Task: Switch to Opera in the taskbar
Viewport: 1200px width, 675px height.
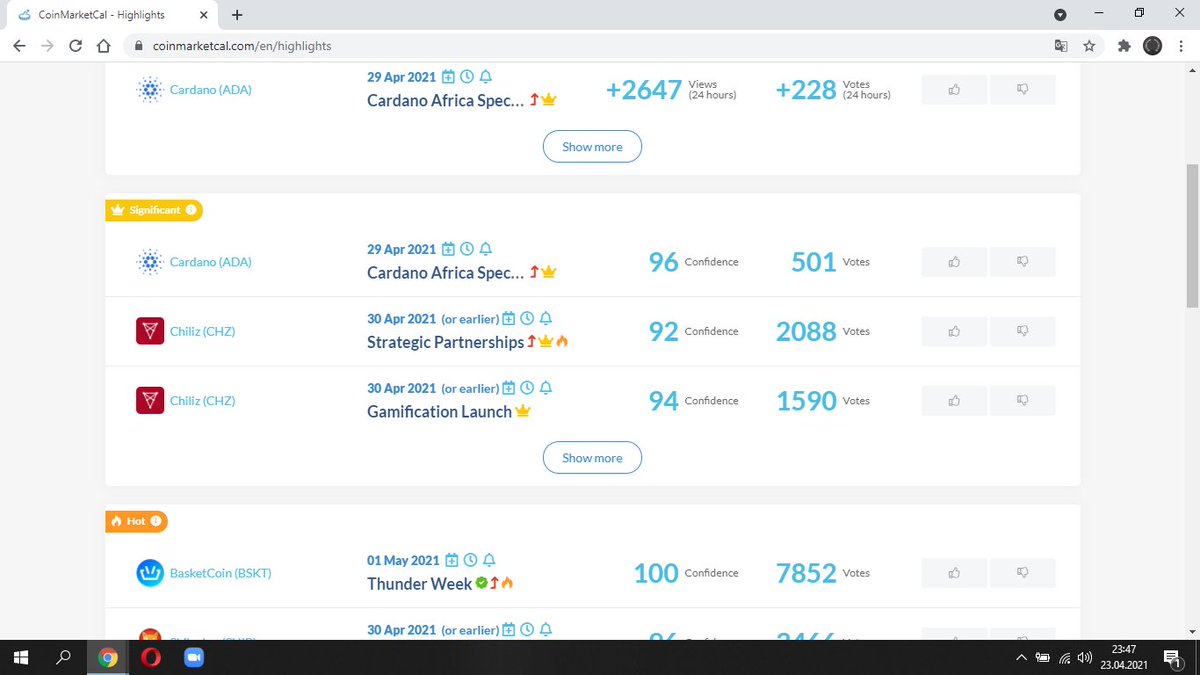Action: [150, 657]
